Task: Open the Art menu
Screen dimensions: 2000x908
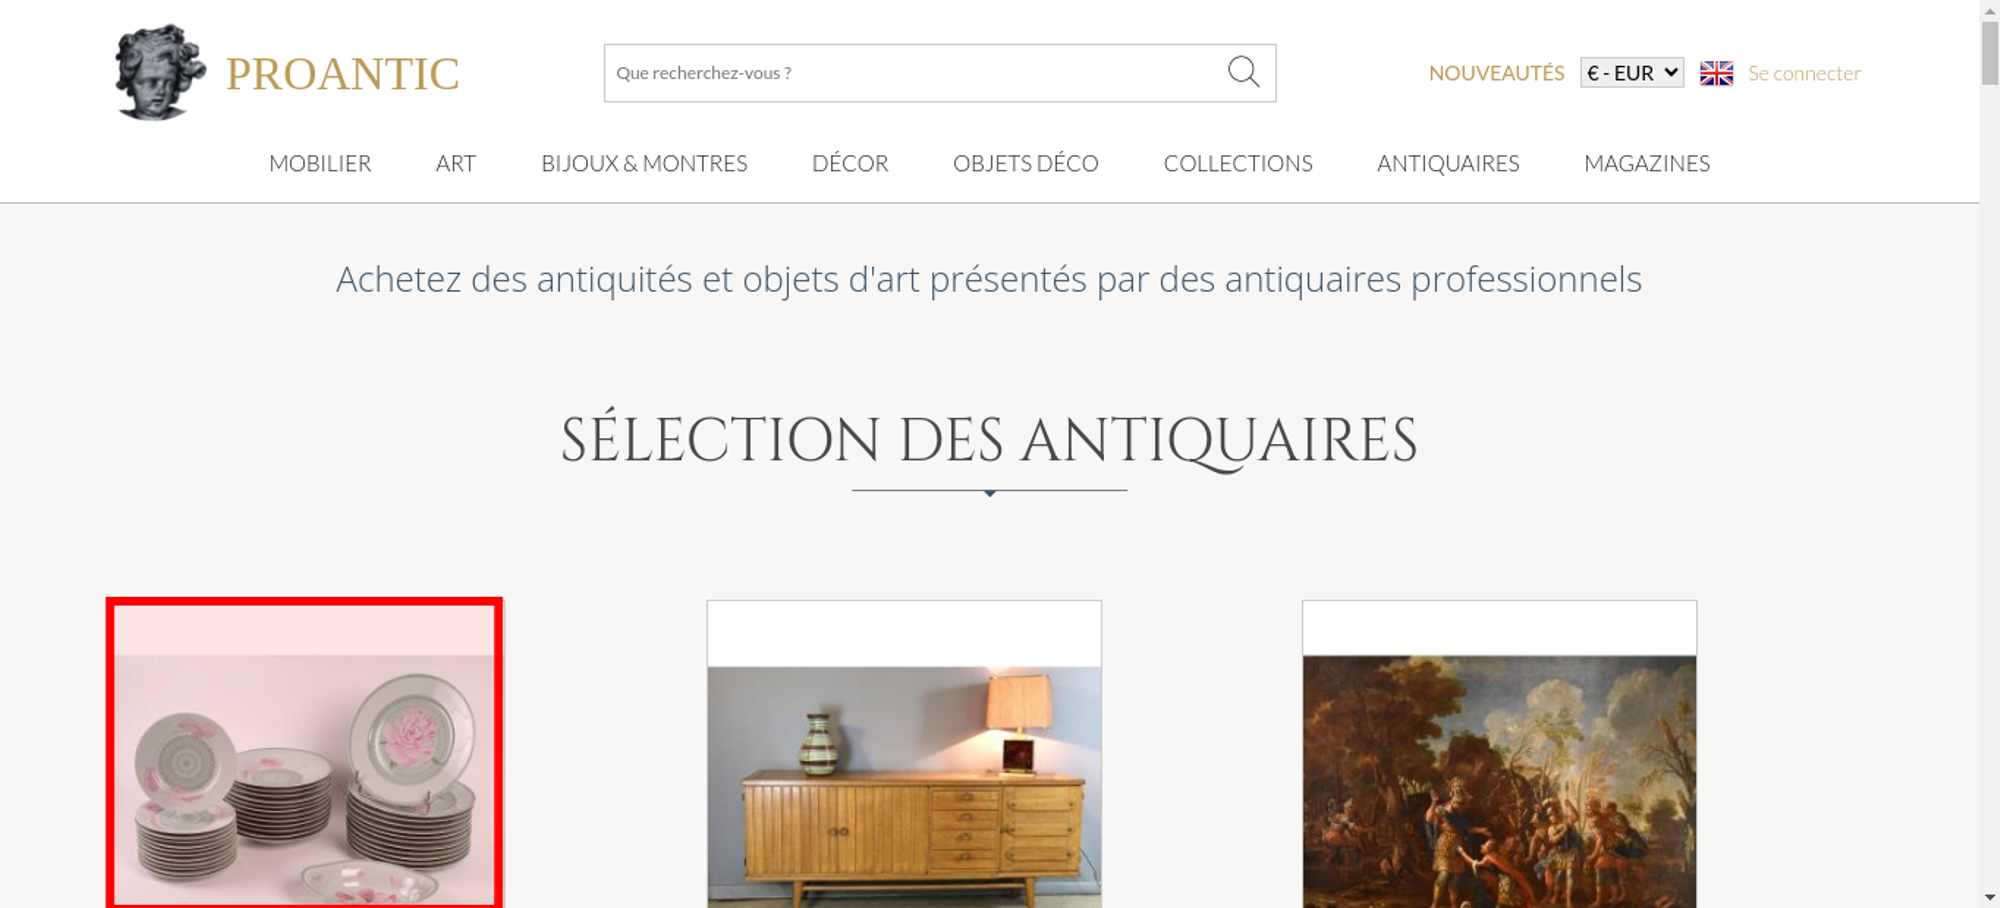Action: 456,163
